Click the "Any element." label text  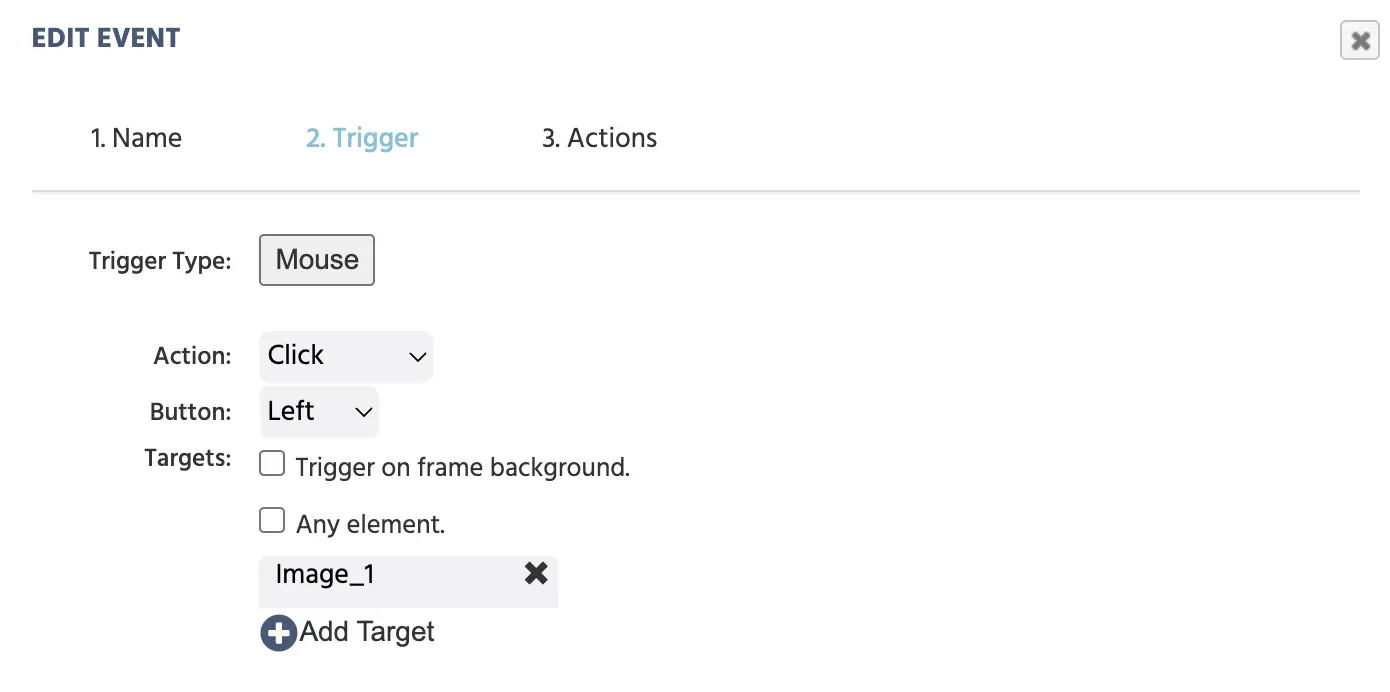click(x=370, y=524)
